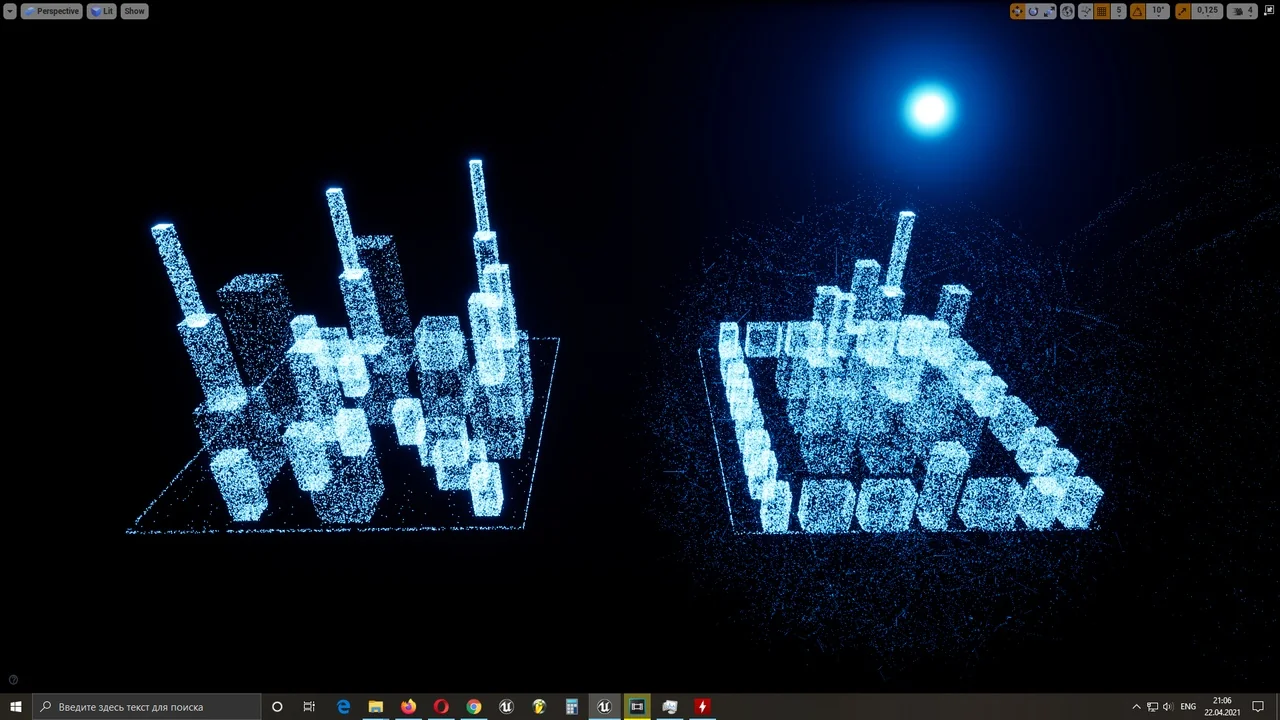1280x720 pixels.
Task: Open the Perspective view mode menu
Action: 51,11
